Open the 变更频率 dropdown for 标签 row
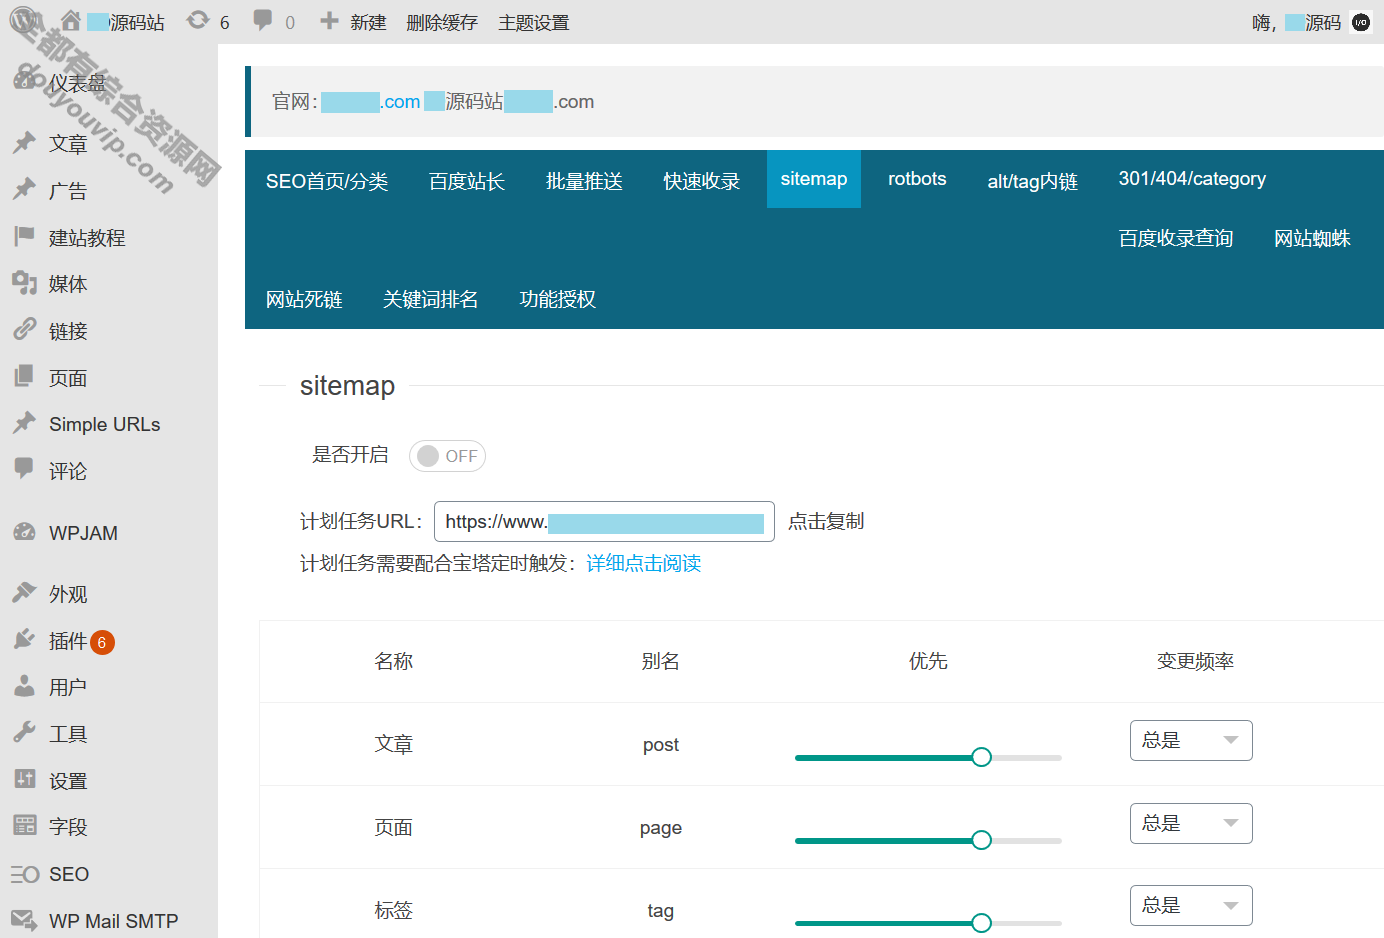Image resolution: width=1384 pixels, height=938 pixels. [1191, 905]
